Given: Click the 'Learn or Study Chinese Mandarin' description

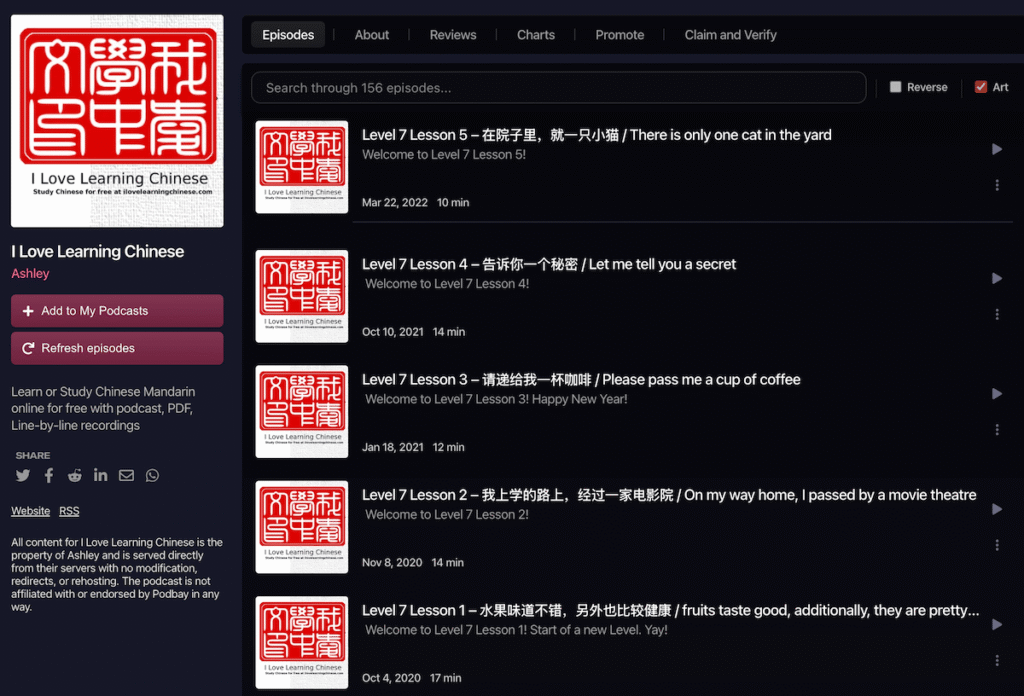Looking at the screenshot, I should (103, 408).
